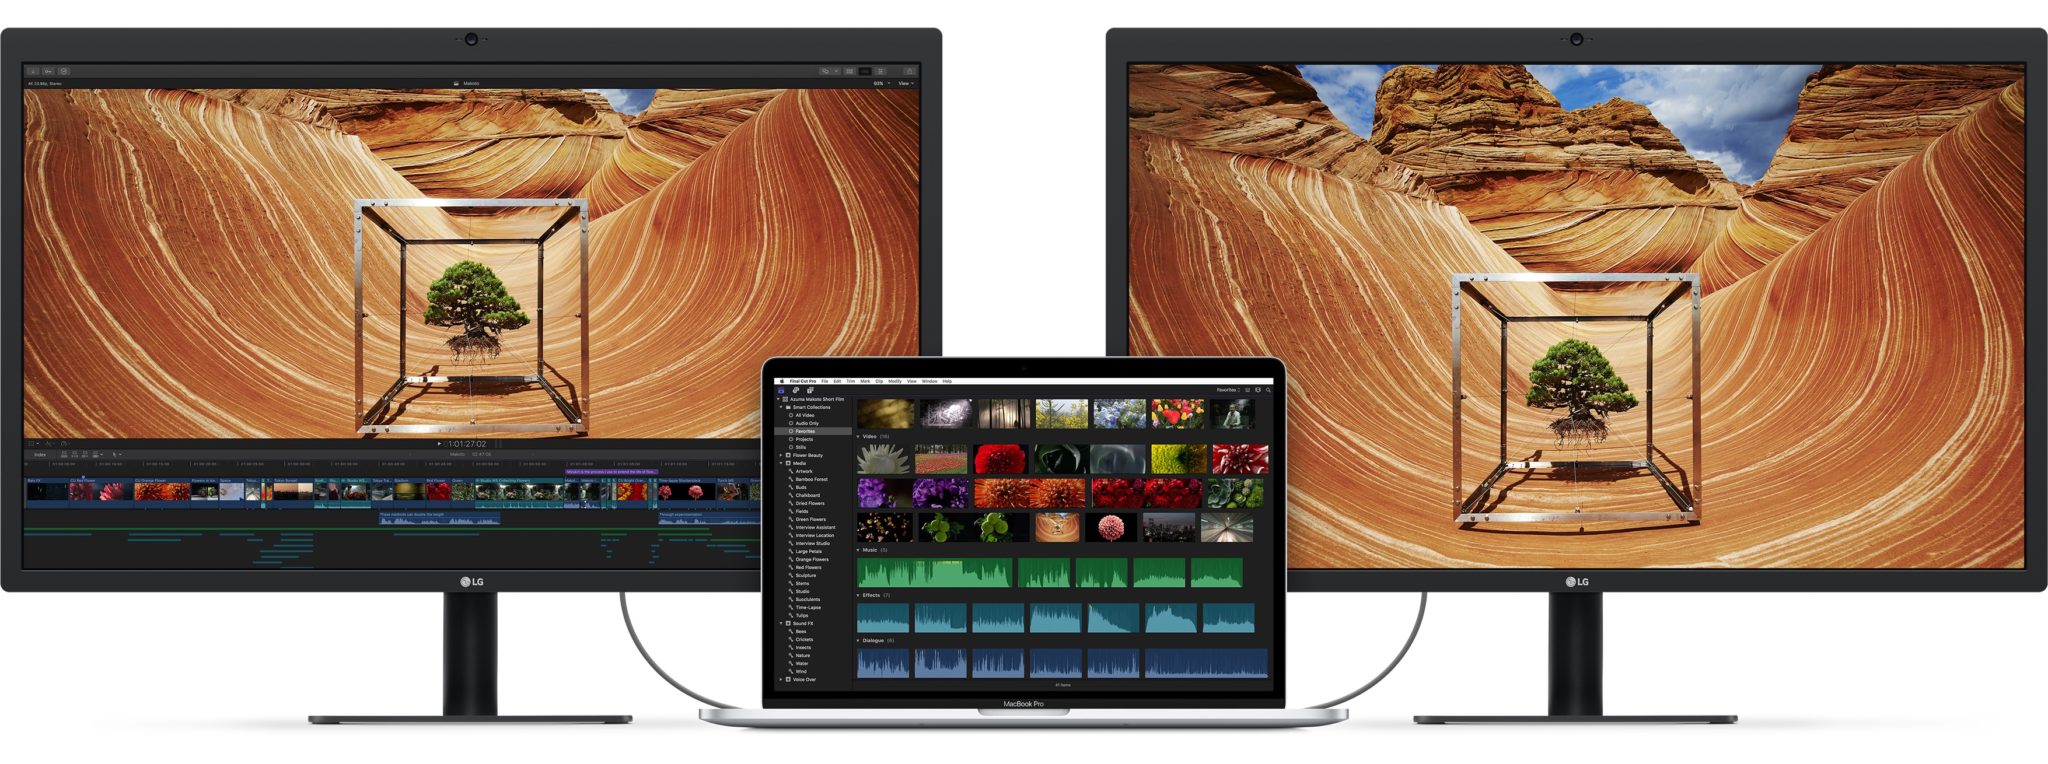Open the Mark menu
The height and width of the screenshot is (764, 2048).
tap(865, 381)
